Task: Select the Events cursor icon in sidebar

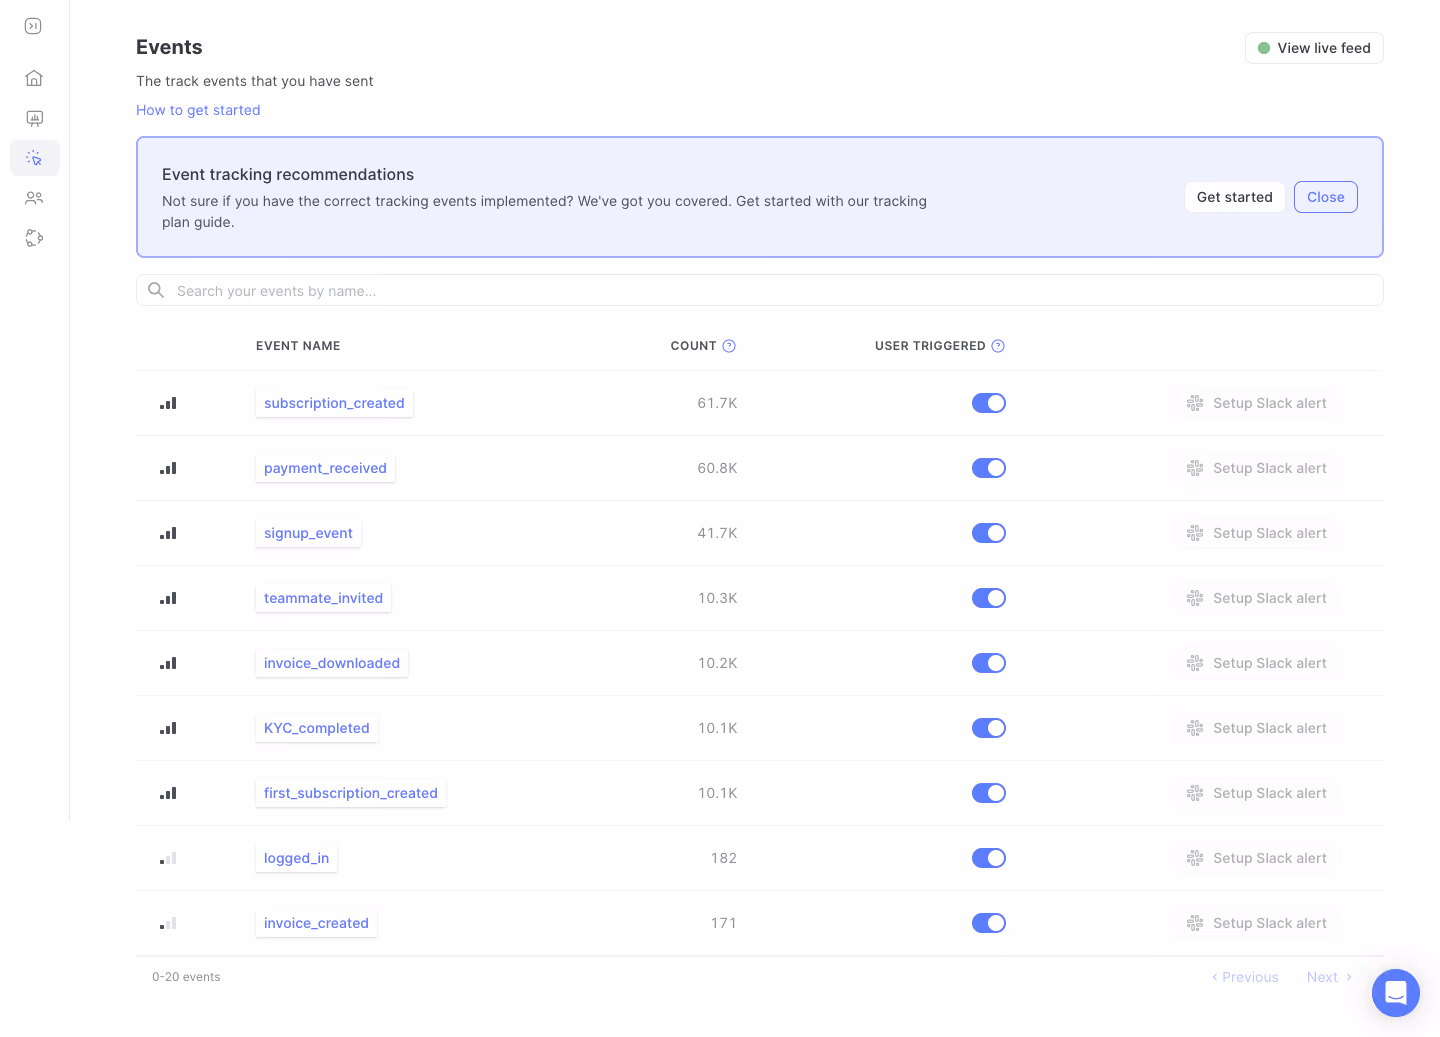Action: [34, 158]
